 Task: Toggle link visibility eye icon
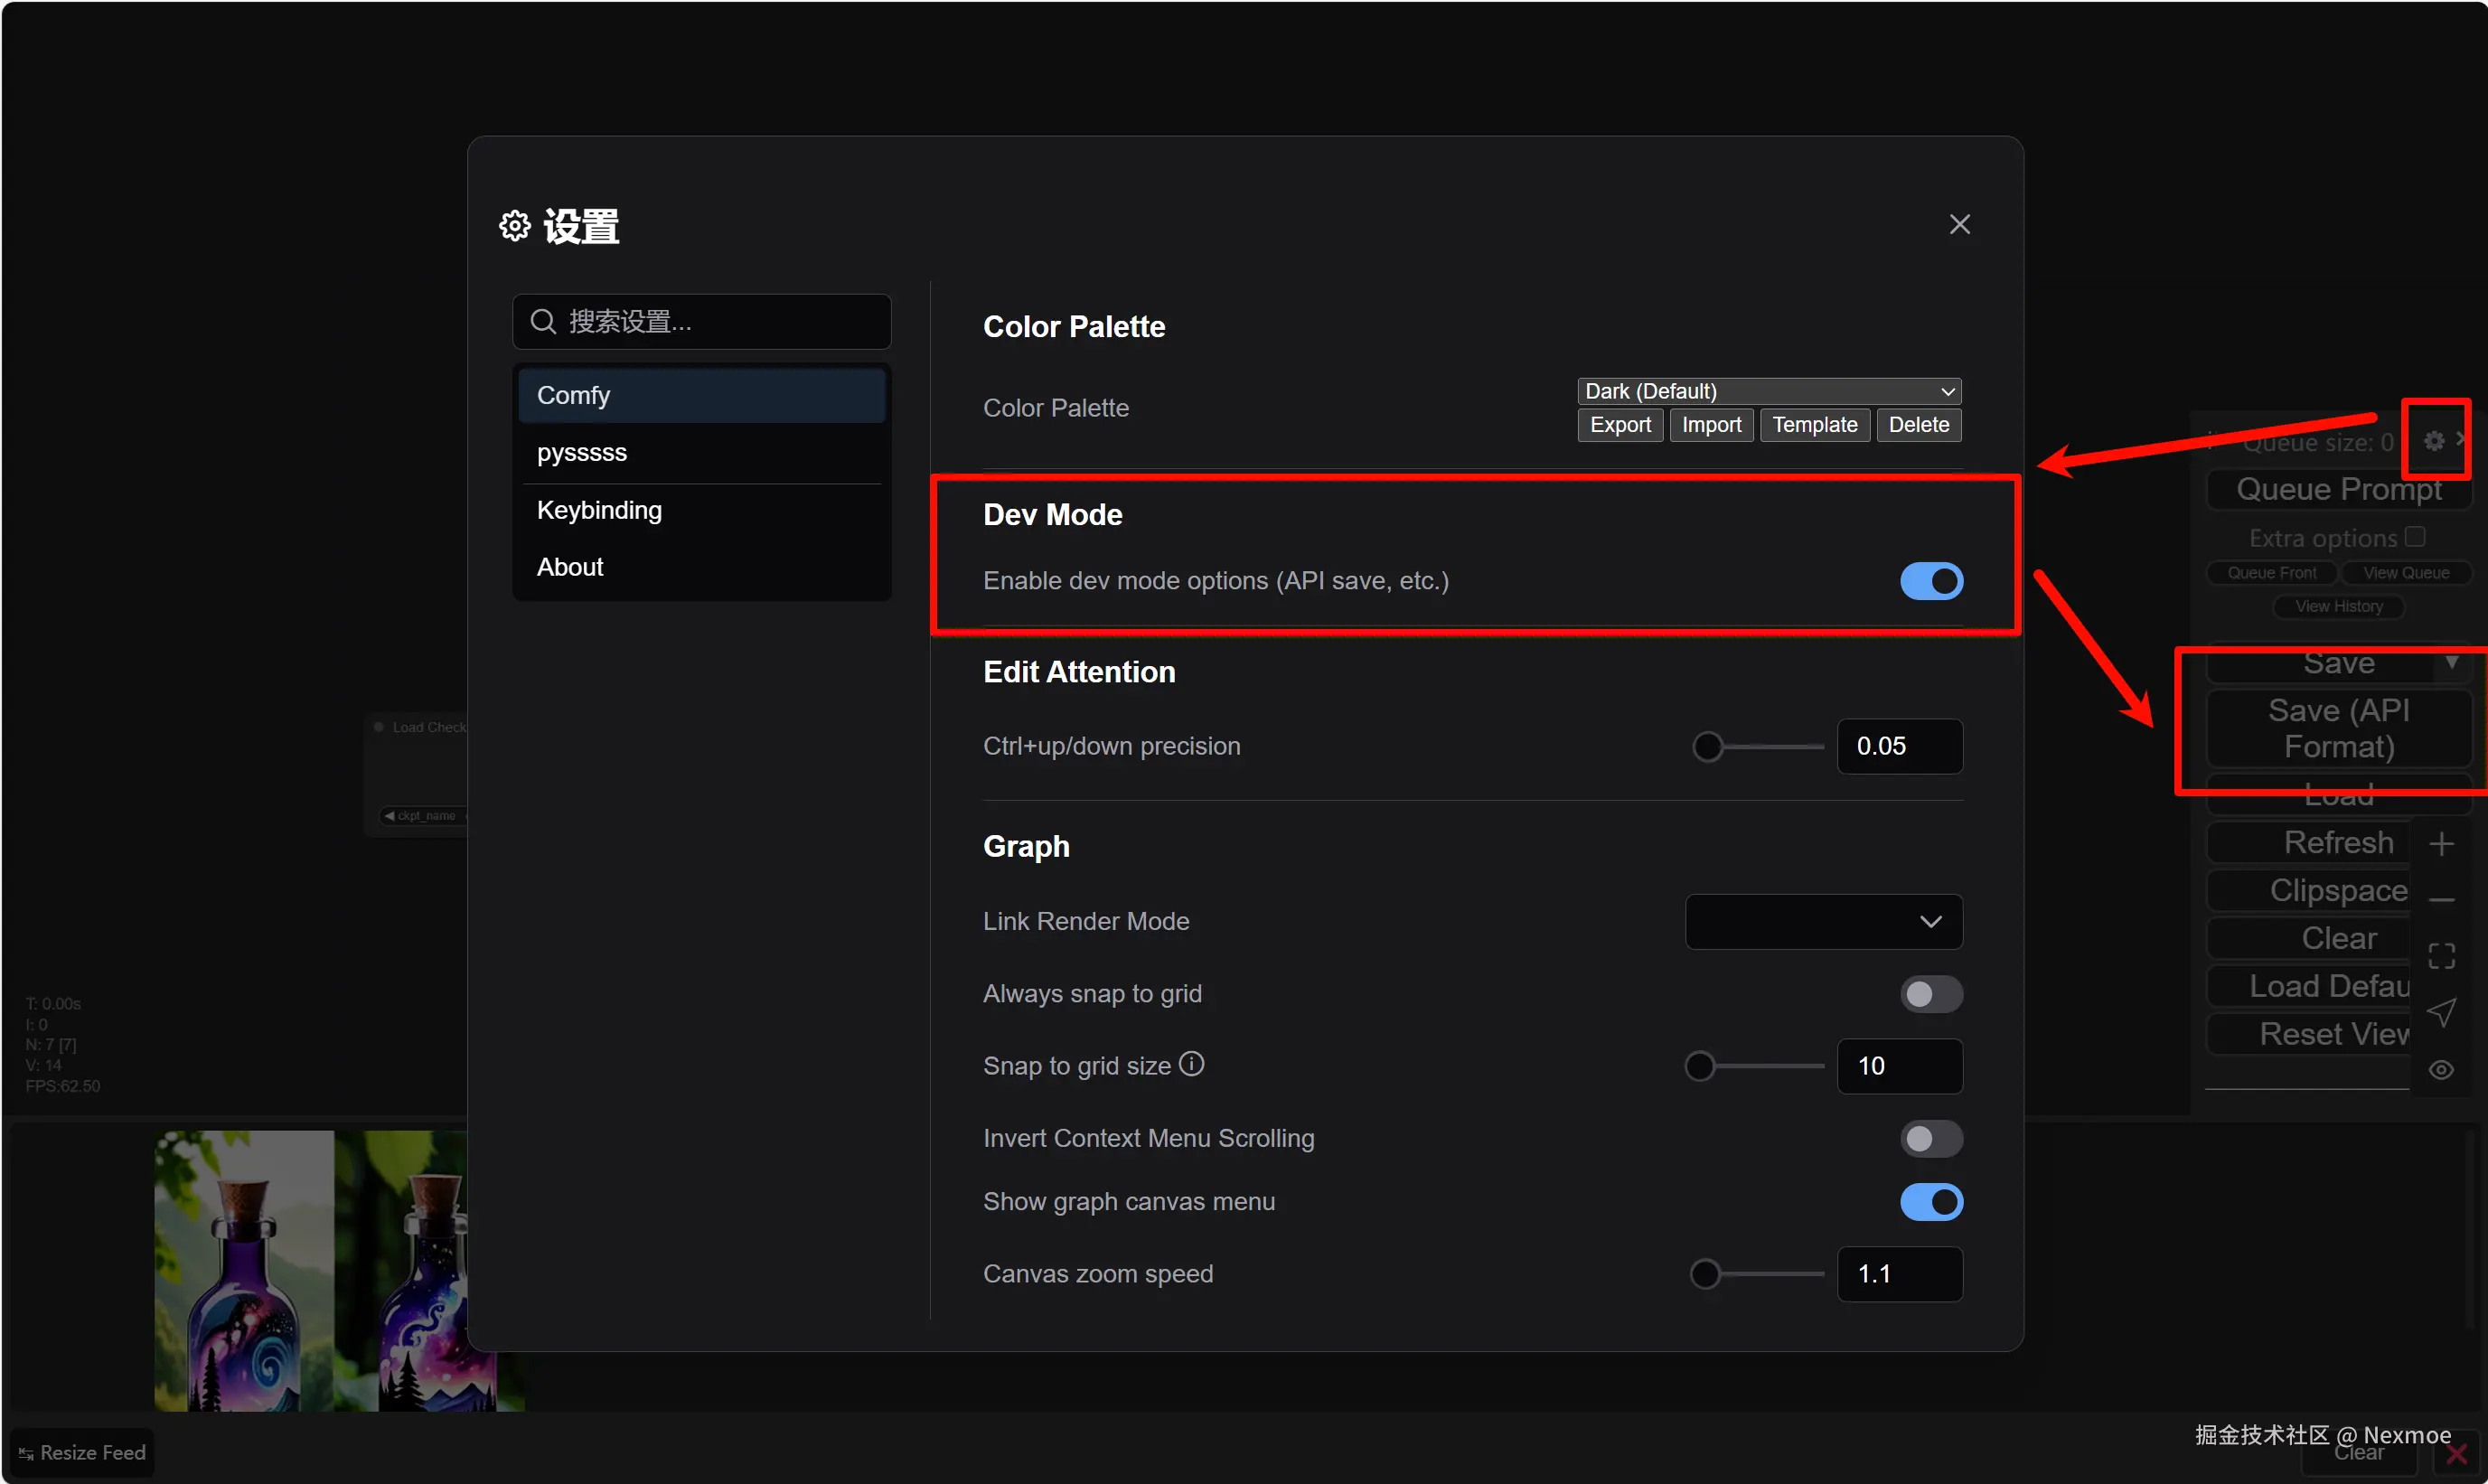pos(2441,1070)
